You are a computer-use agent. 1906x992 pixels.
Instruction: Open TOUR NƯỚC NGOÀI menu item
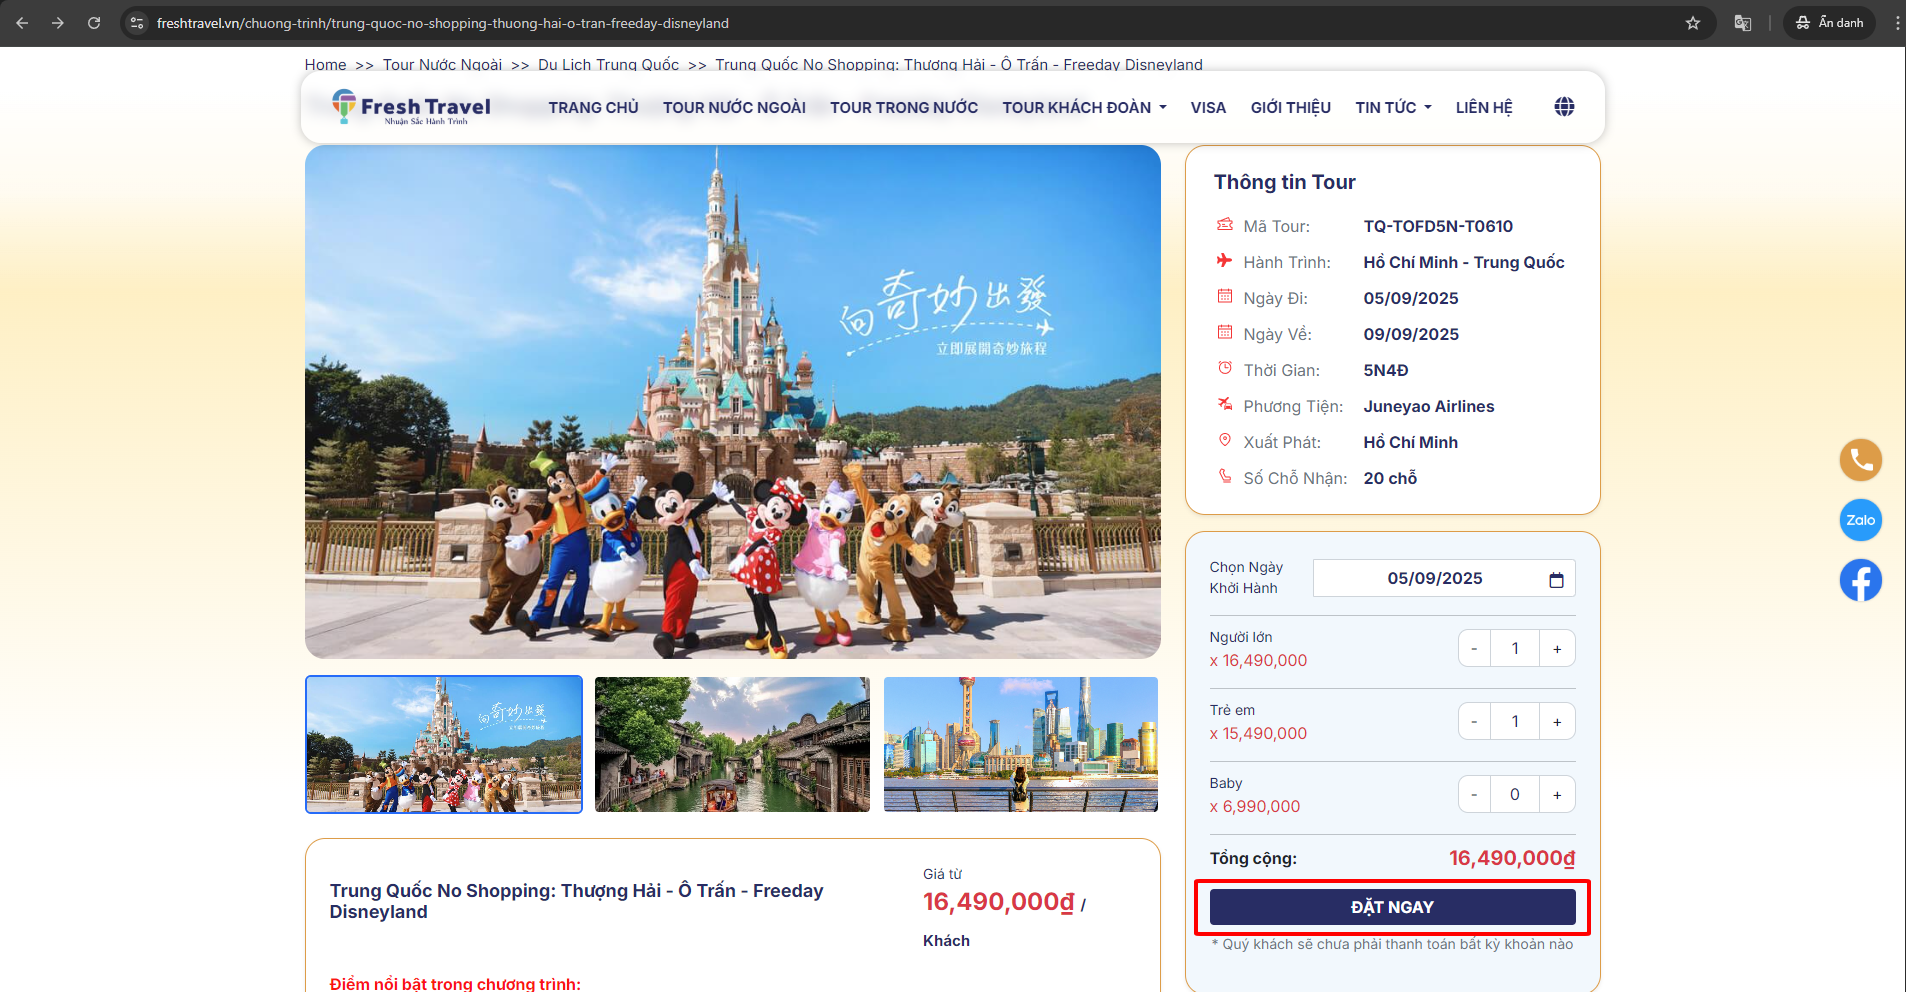click(734, 107)
